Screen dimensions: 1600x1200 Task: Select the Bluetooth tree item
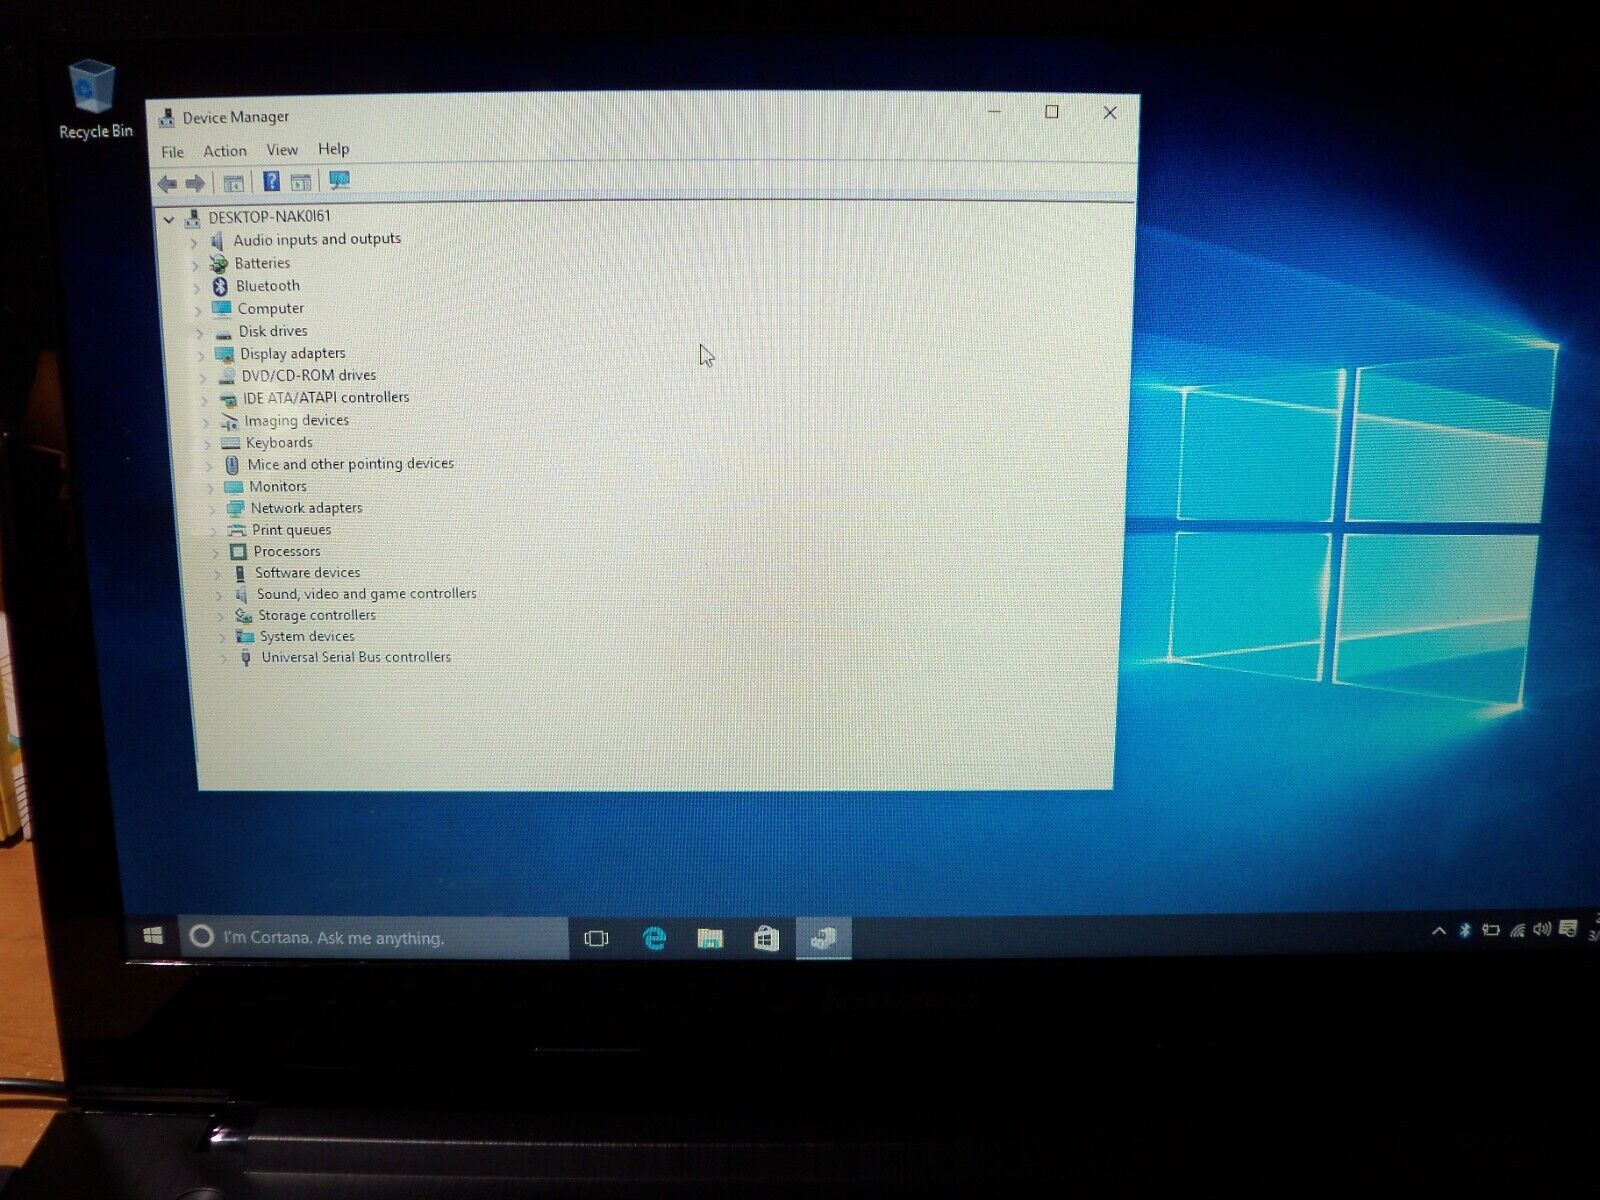tap(268, 286)
